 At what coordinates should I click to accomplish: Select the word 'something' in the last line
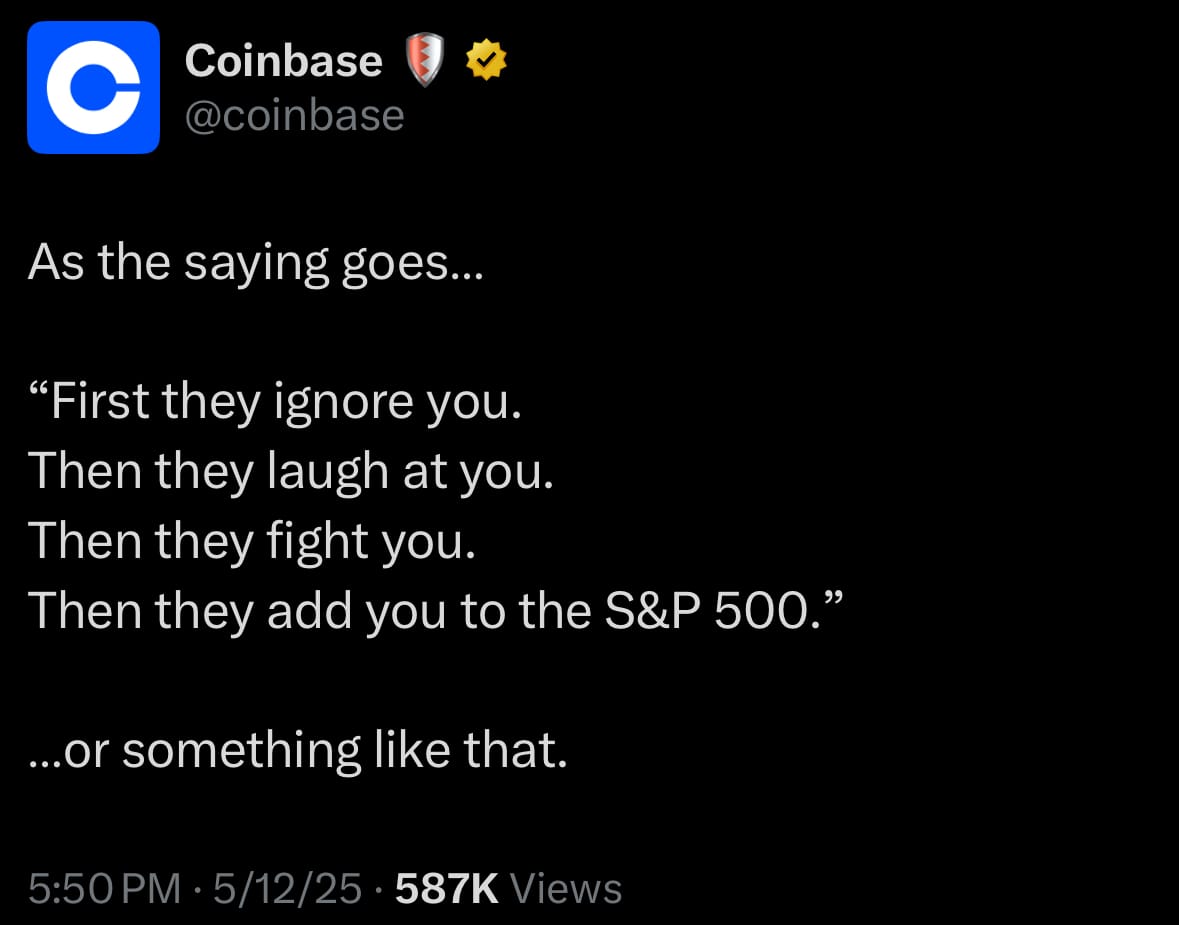coord(241,752)
